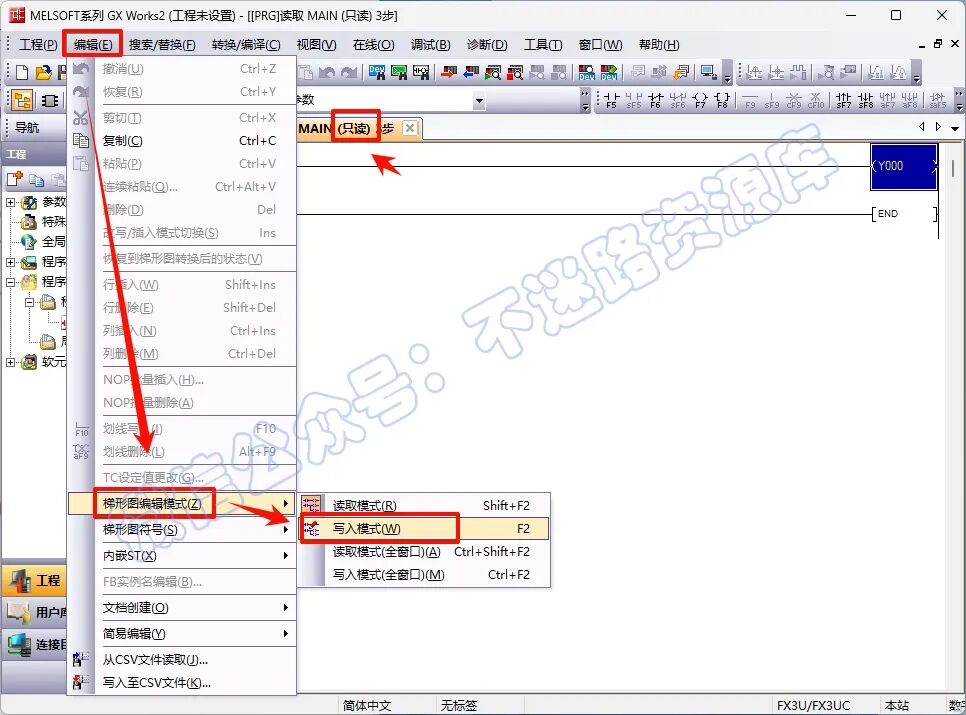The height and width of the screenshot is (715, 966).
Task: Click the F6 normally closed contact icon
Action: click(656, 100)
